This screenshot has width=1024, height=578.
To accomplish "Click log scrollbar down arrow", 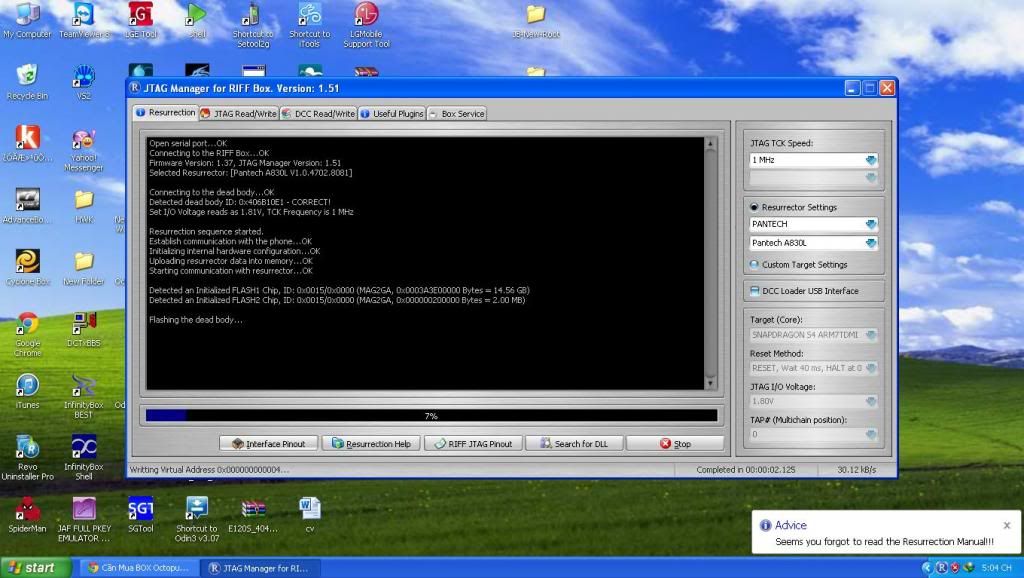I will [711, 383].
